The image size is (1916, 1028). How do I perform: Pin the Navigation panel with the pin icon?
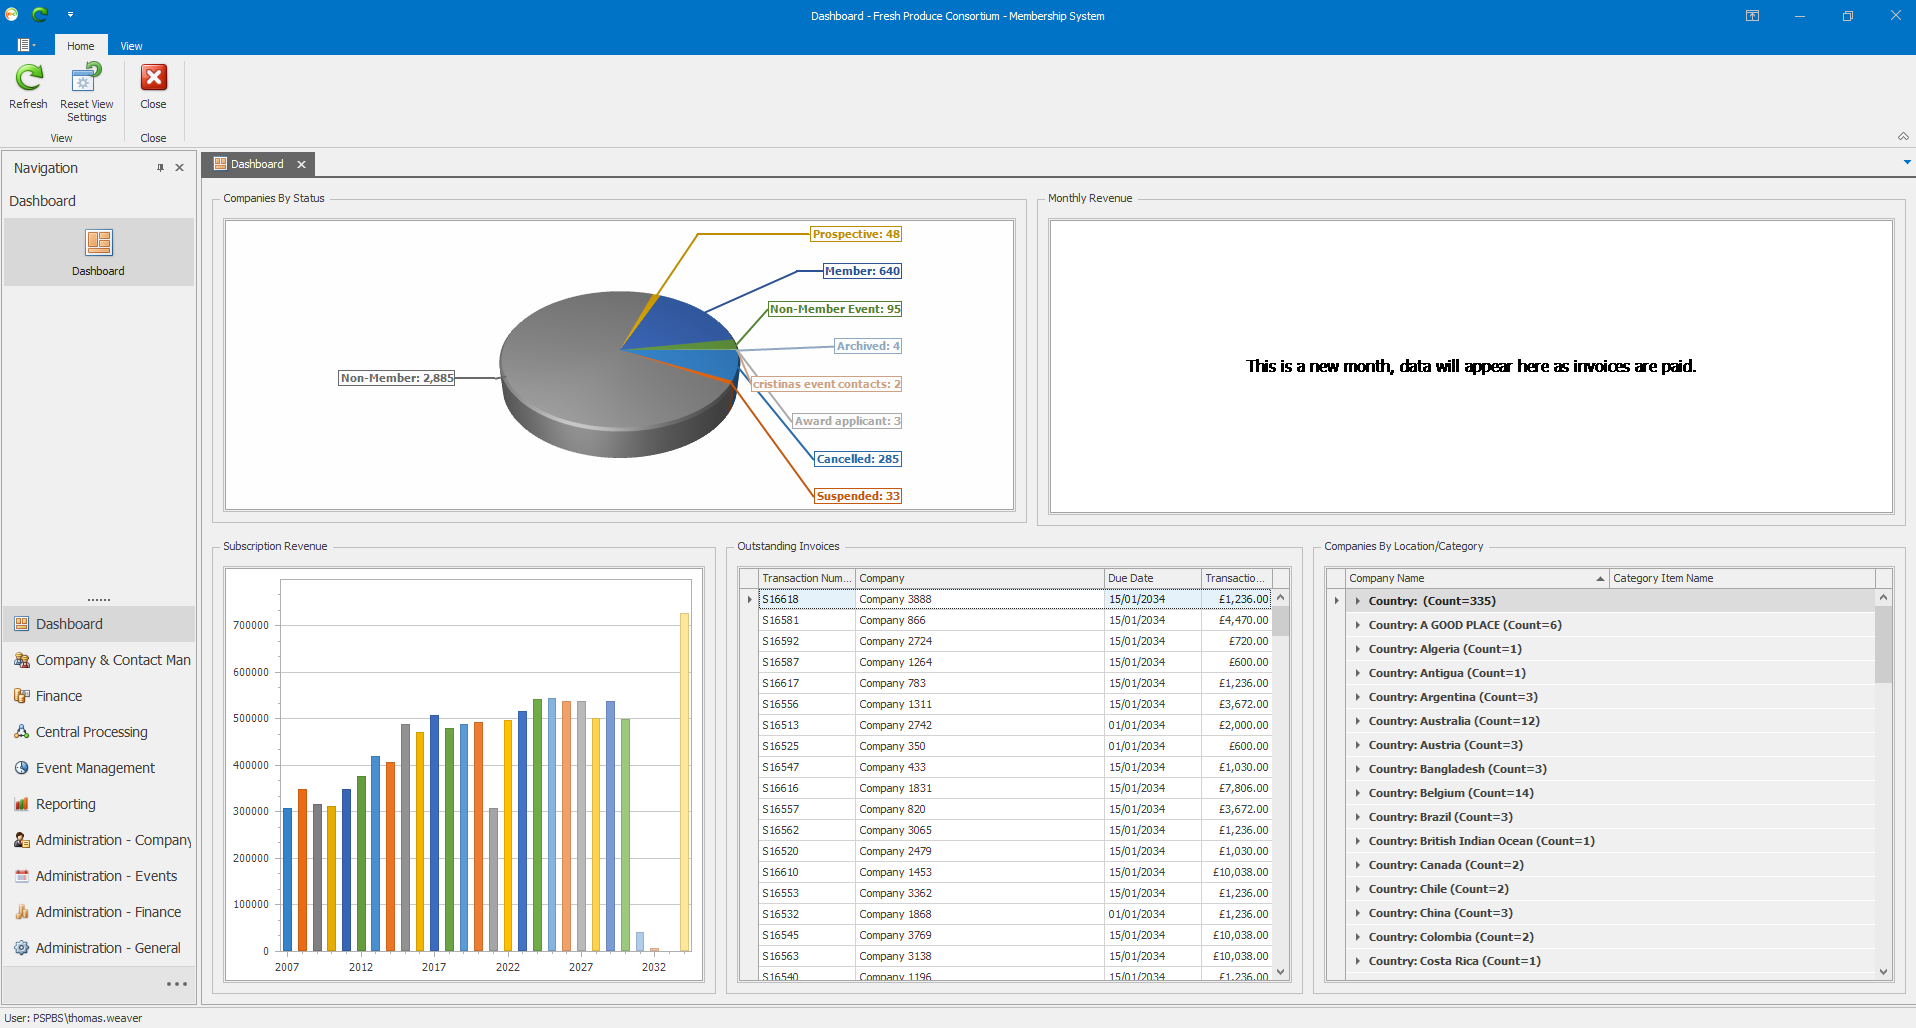pos(160,168)
